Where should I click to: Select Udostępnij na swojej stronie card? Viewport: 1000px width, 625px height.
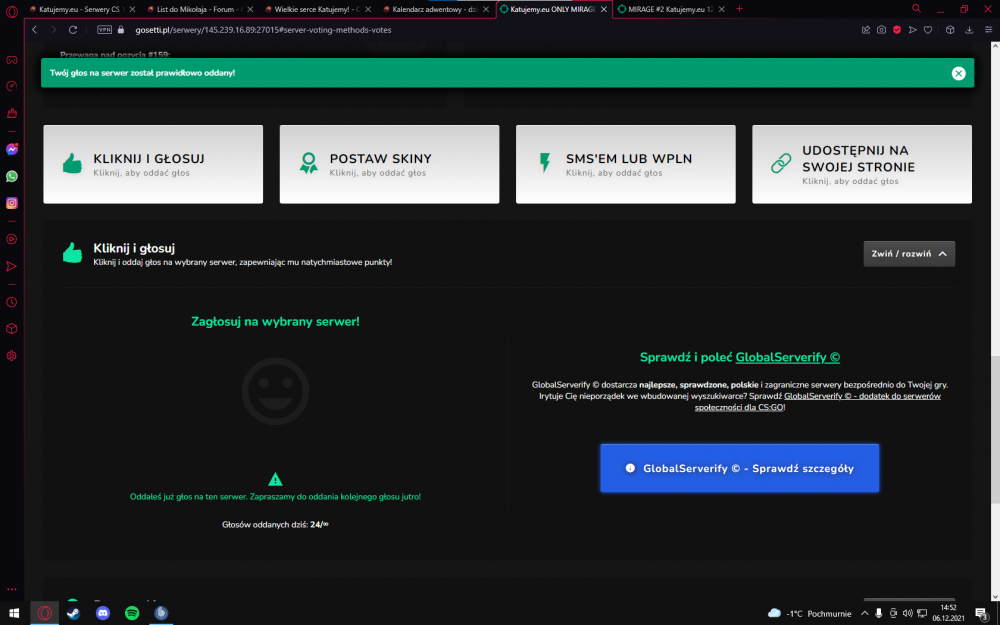pyautogui.click(x=862, y=165)
